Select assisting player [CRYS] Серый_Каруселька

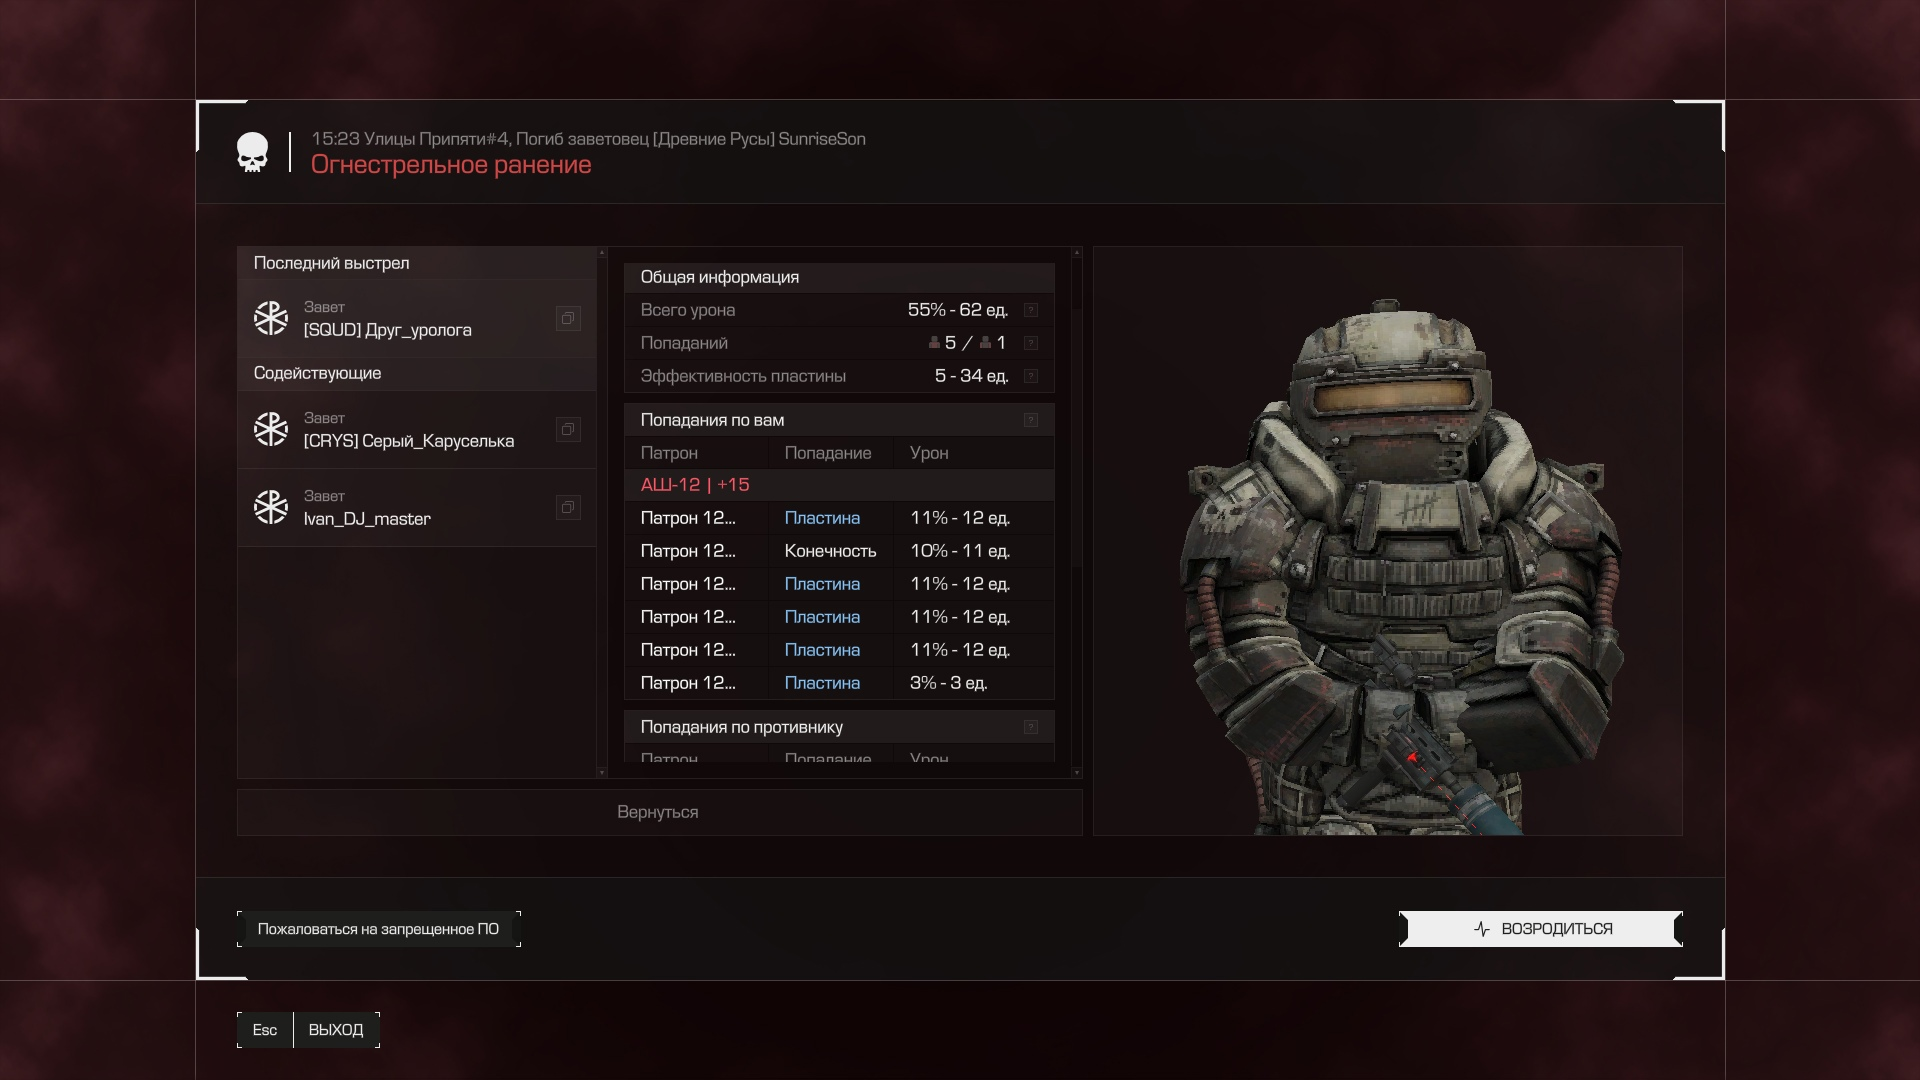(417, 430)
